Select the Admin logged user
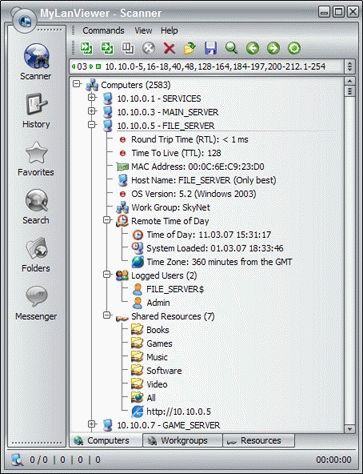363x474 pixels. click(x=158, y=303)
